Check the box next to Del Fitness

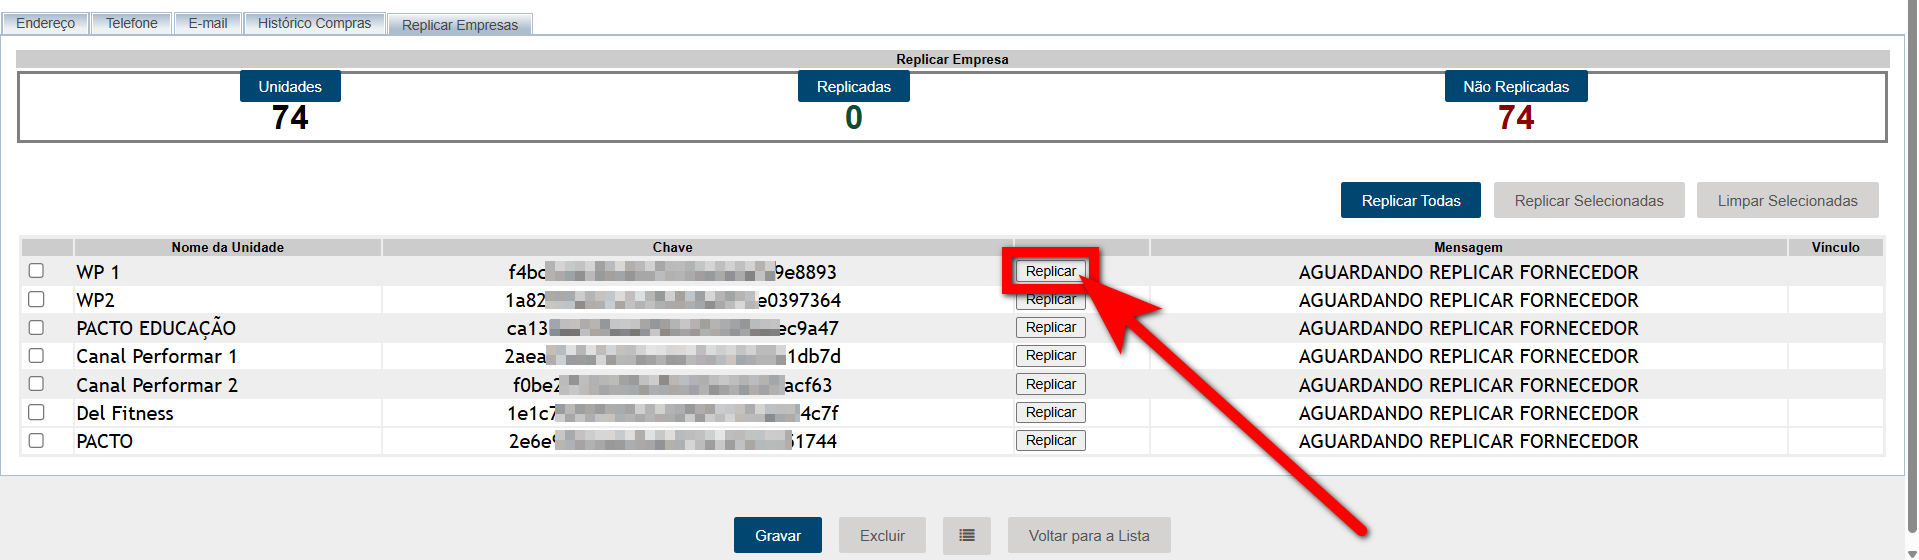[37, 412]
